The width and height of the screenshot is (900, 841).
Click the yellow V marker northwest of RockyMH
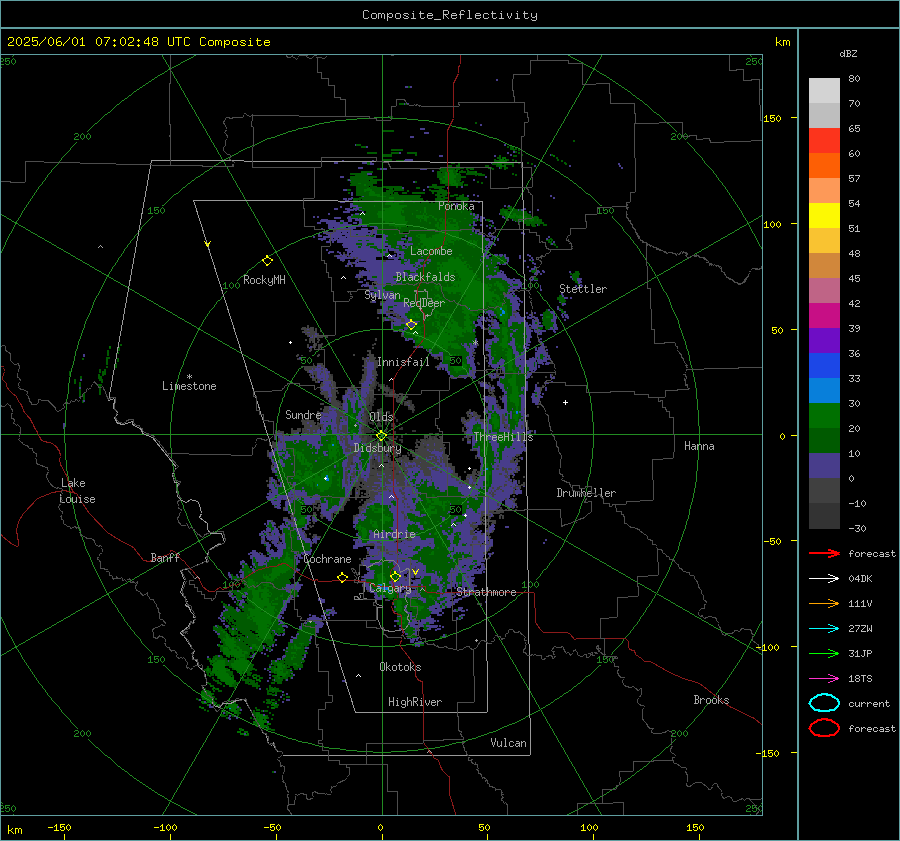click(x=208, y=244)
